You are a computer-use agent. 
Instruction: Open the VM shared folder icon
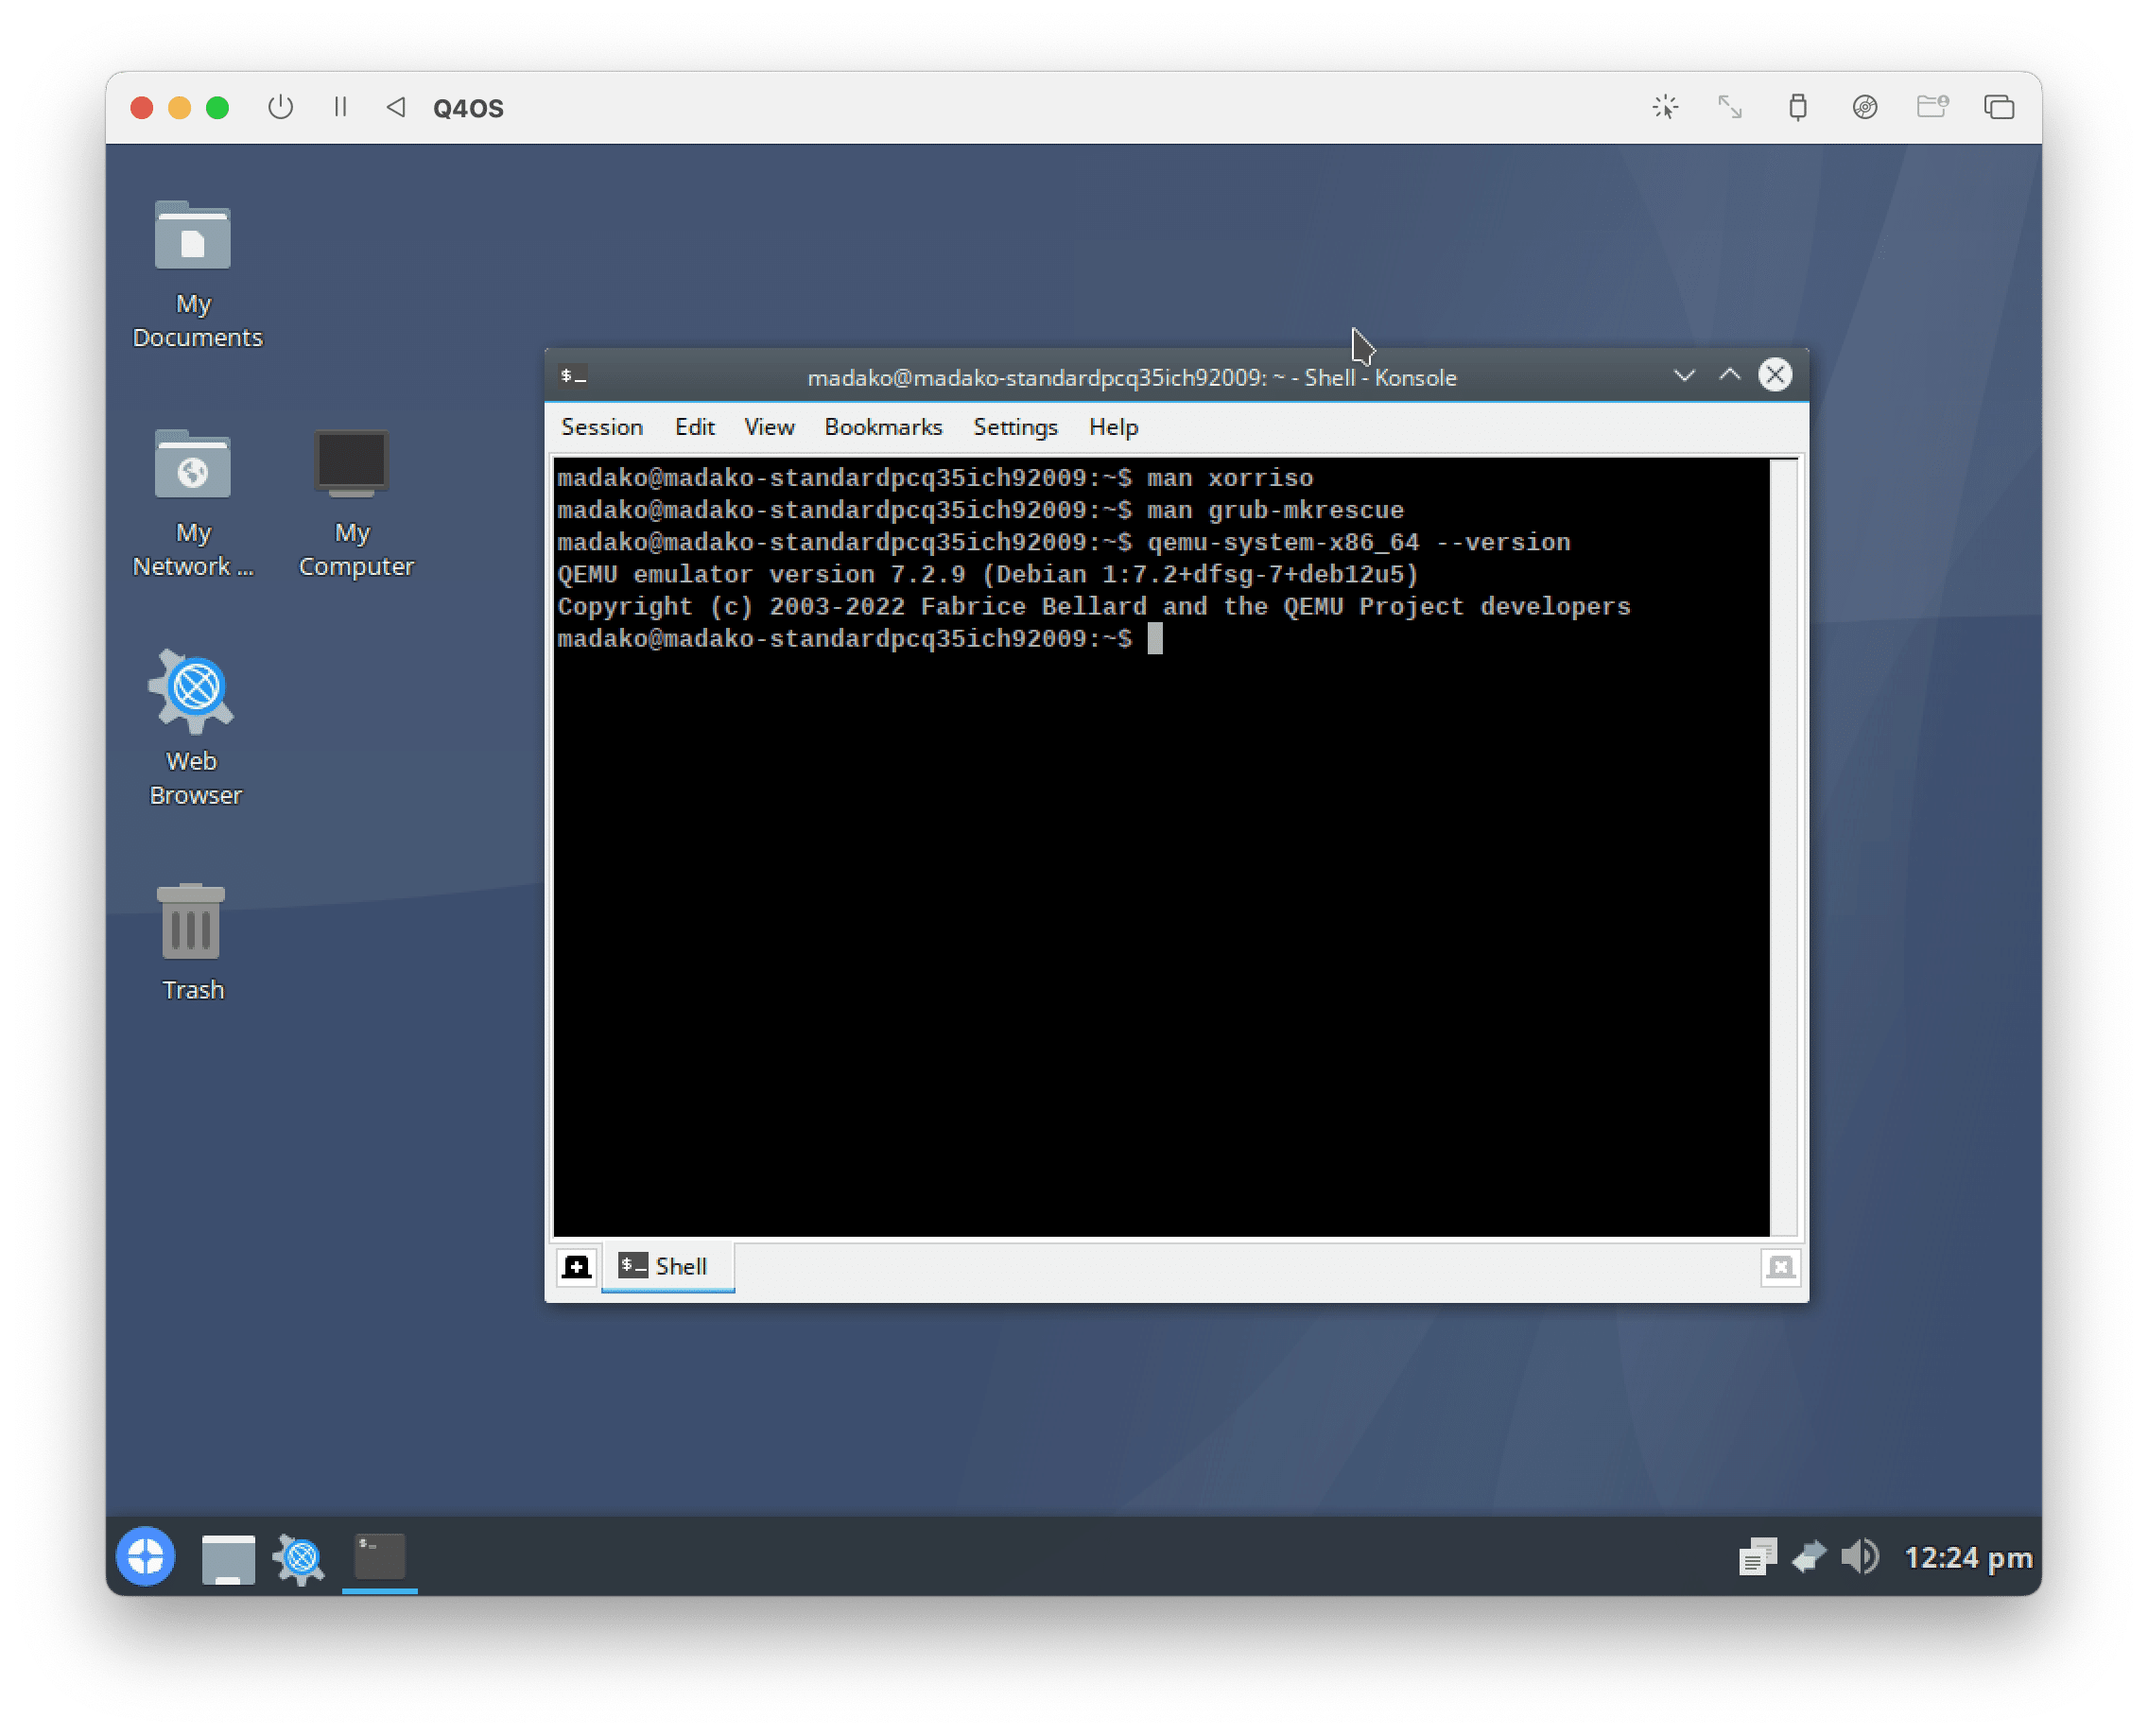(1932, 107)
